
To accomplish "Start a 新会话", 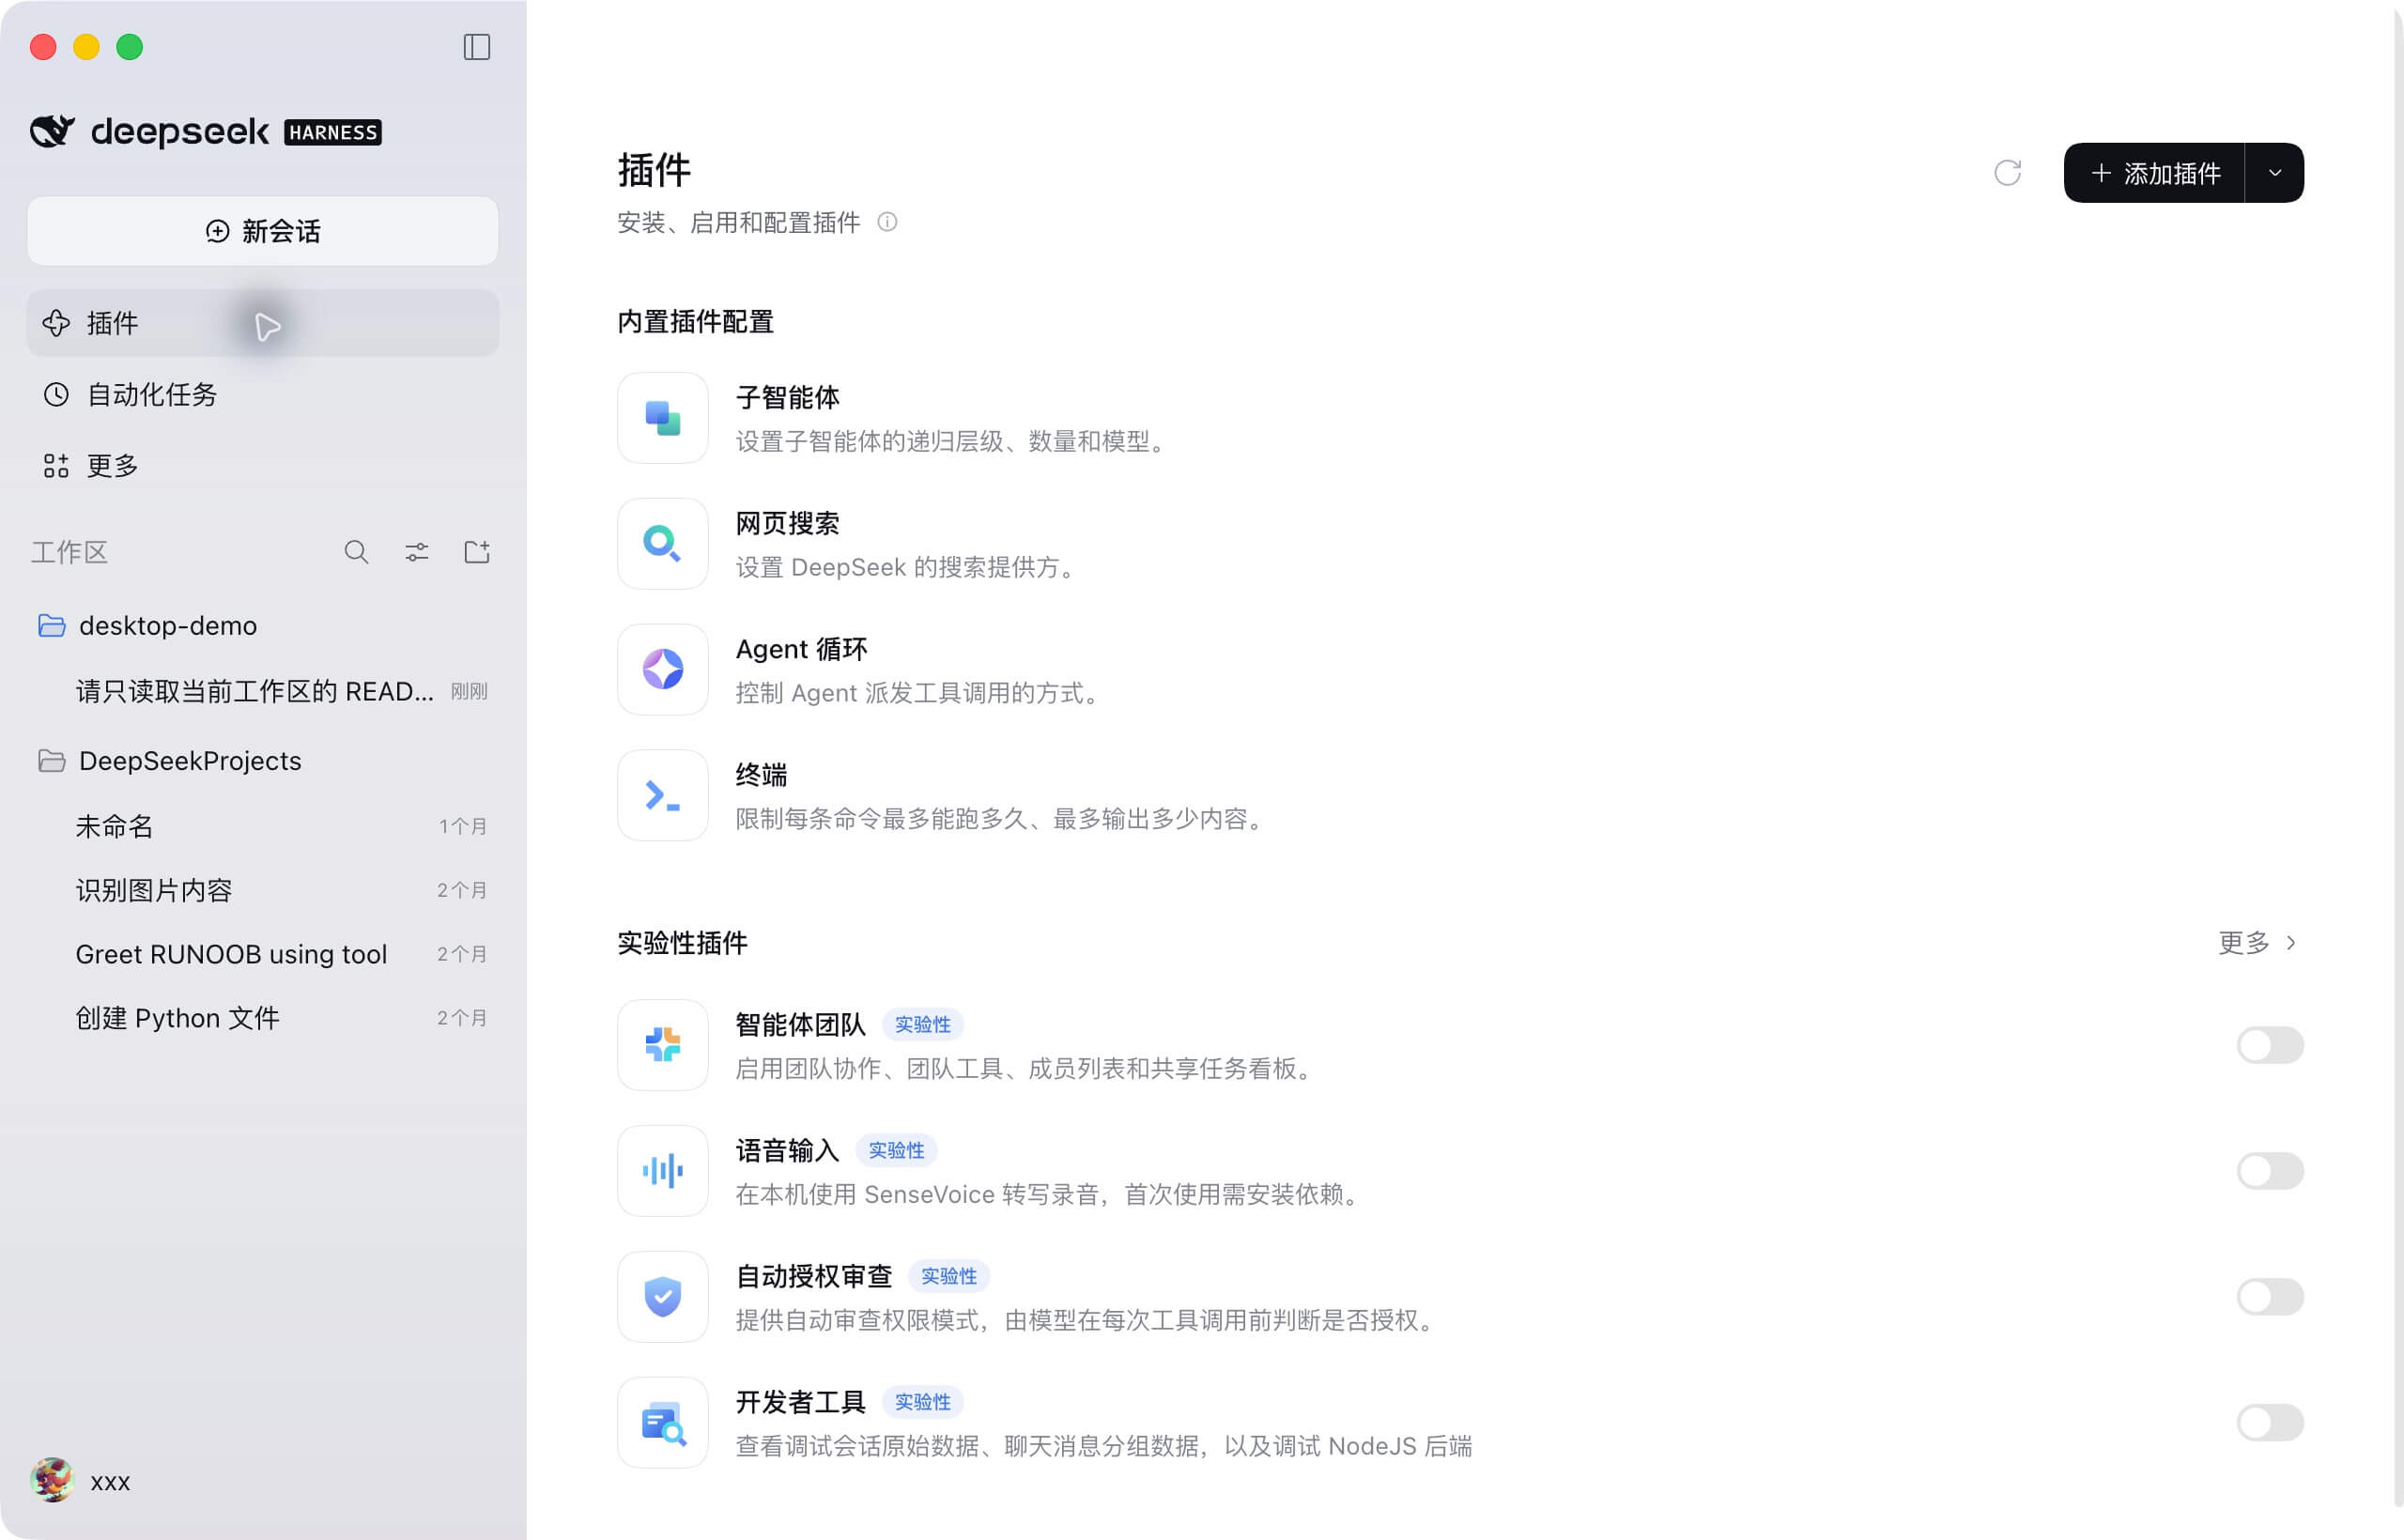I will tap(263, 231).
